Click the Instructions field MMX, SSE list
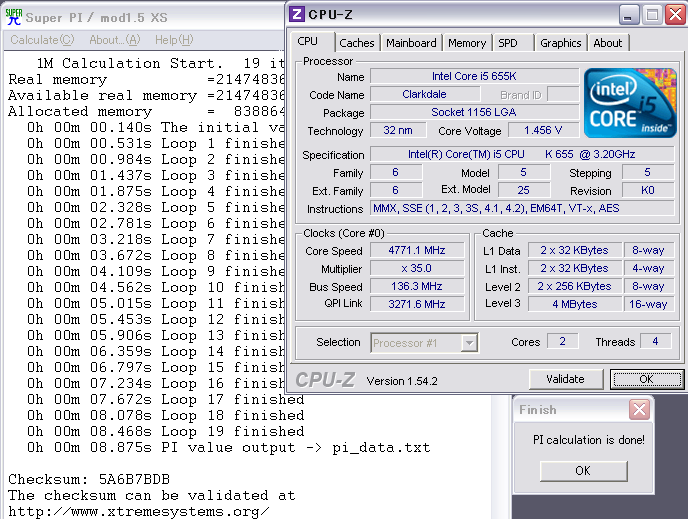 coord(522,208)
